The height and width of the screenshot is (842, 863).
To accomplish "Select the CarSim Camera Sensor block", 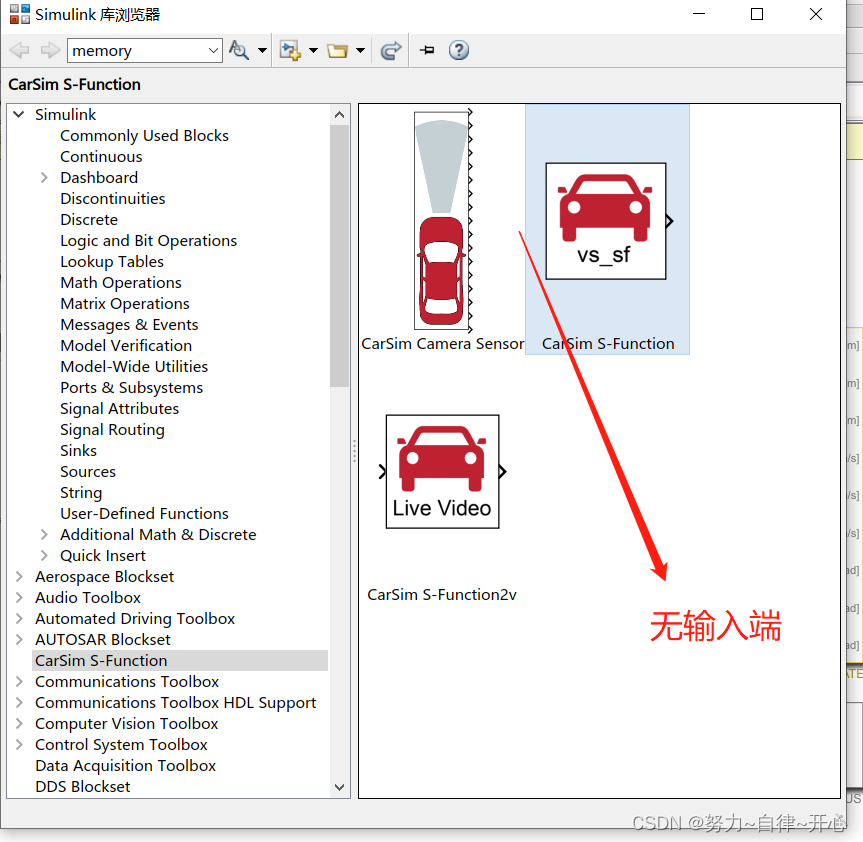I will [443, 220].
